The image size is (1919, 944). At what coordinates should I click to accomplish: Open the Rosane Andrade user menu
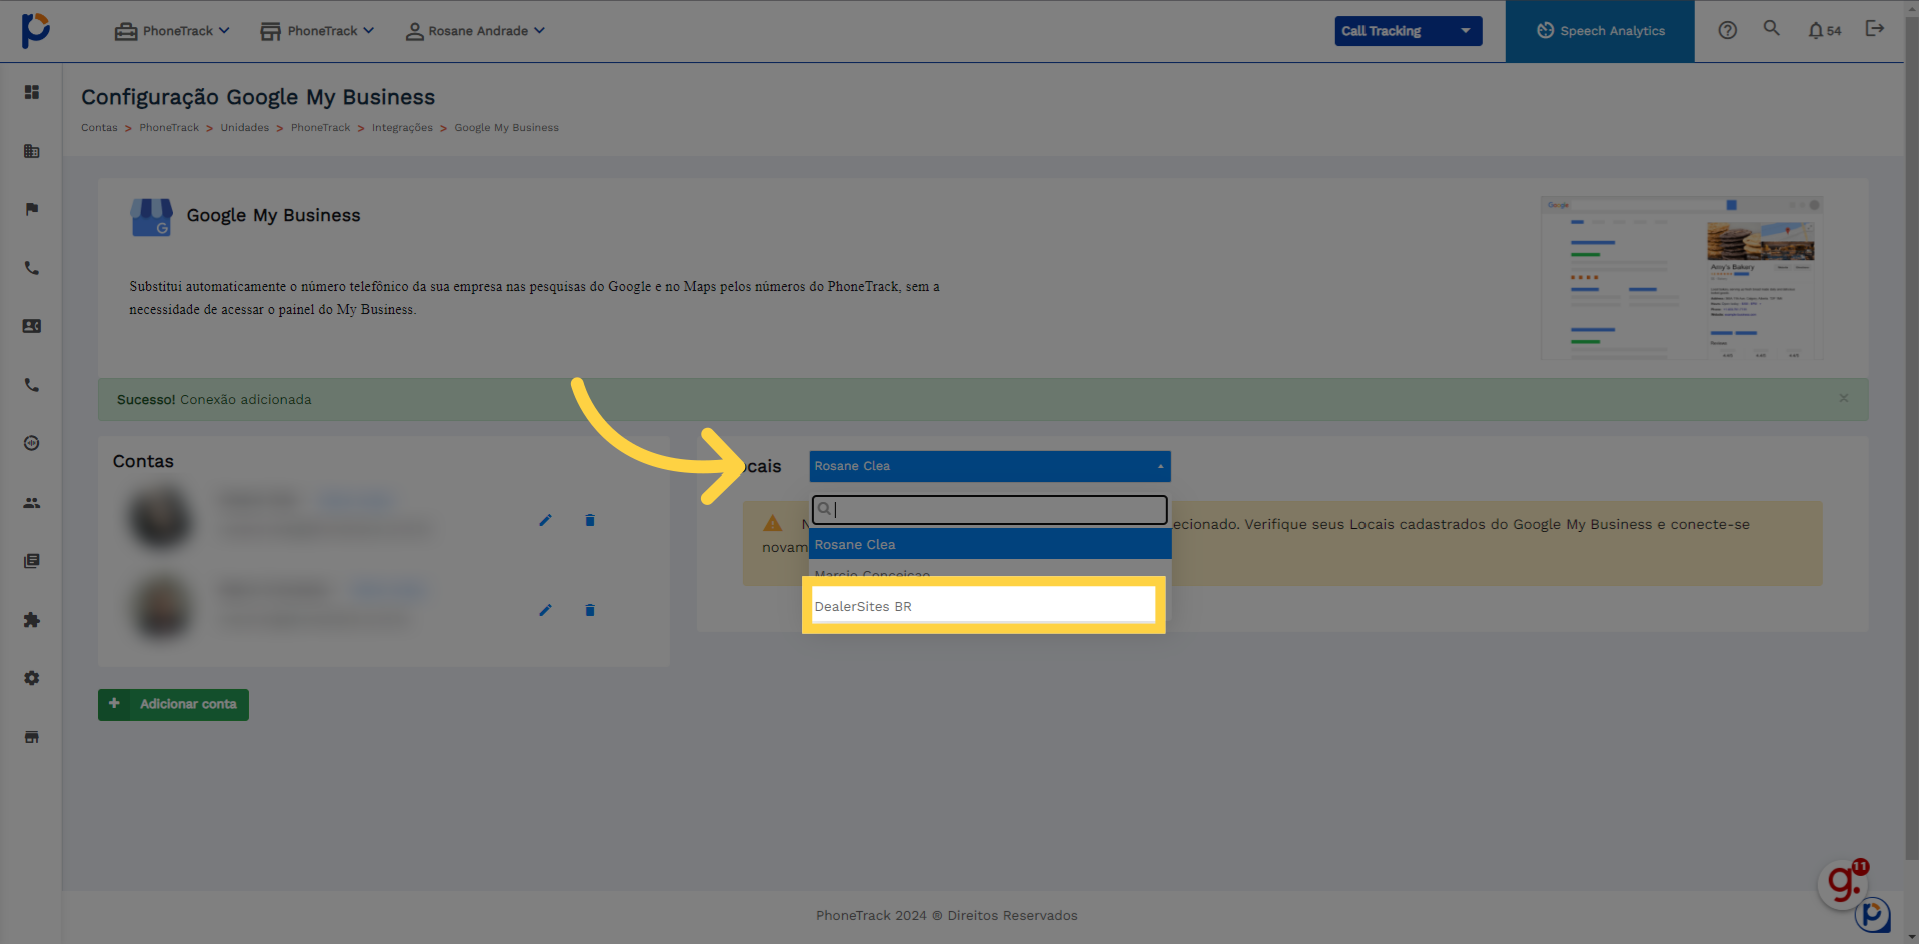[x=475, y=31]
